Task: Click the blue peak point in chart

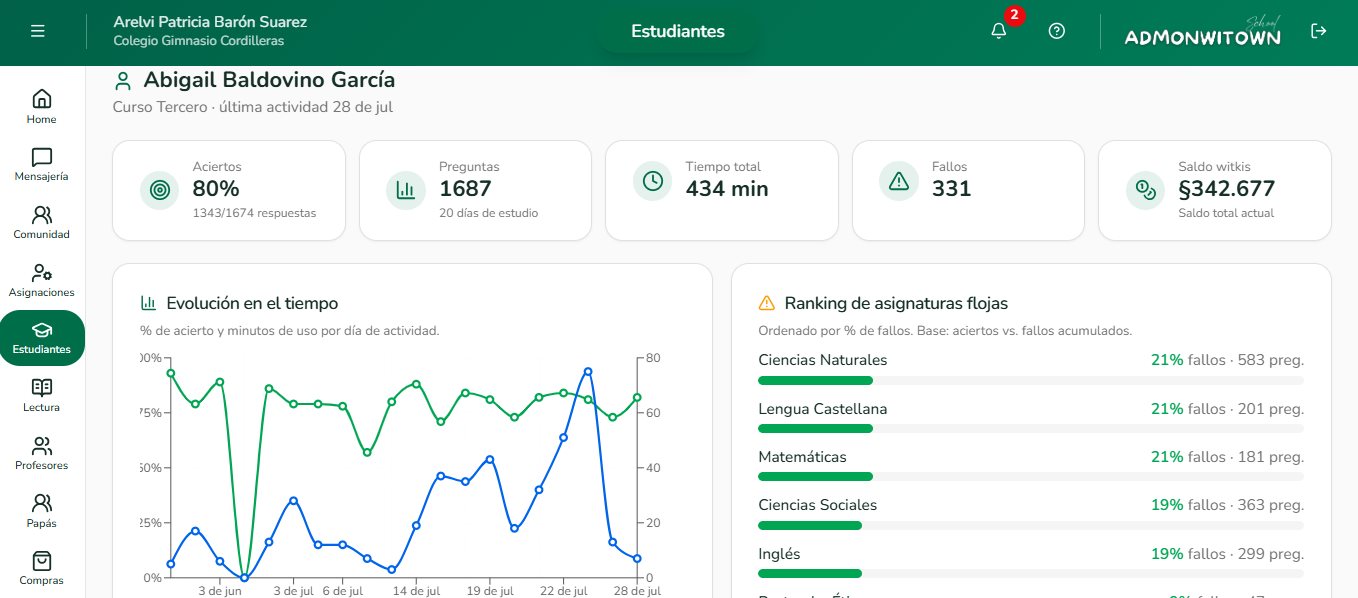Action: pyautogui.click(x=588, y=371)
